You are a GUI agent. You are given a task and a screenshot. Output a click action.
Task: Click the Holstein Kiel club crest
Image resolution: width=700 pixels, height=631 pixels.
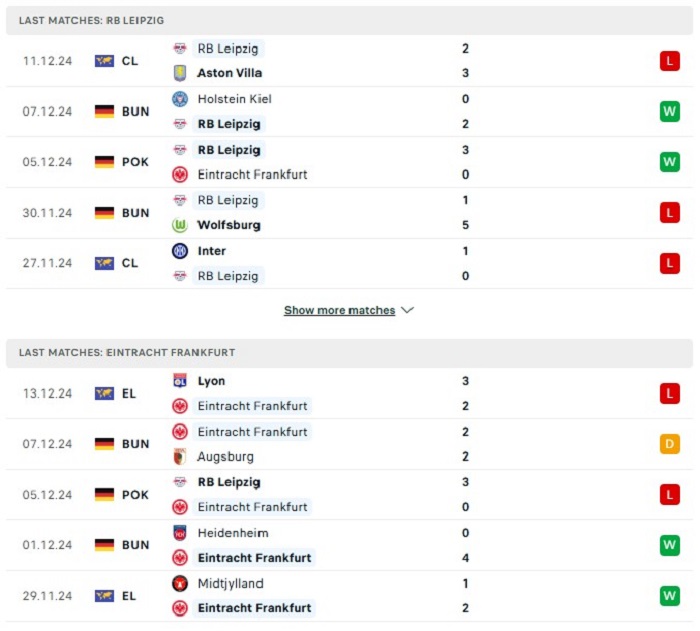click(180, 99)
